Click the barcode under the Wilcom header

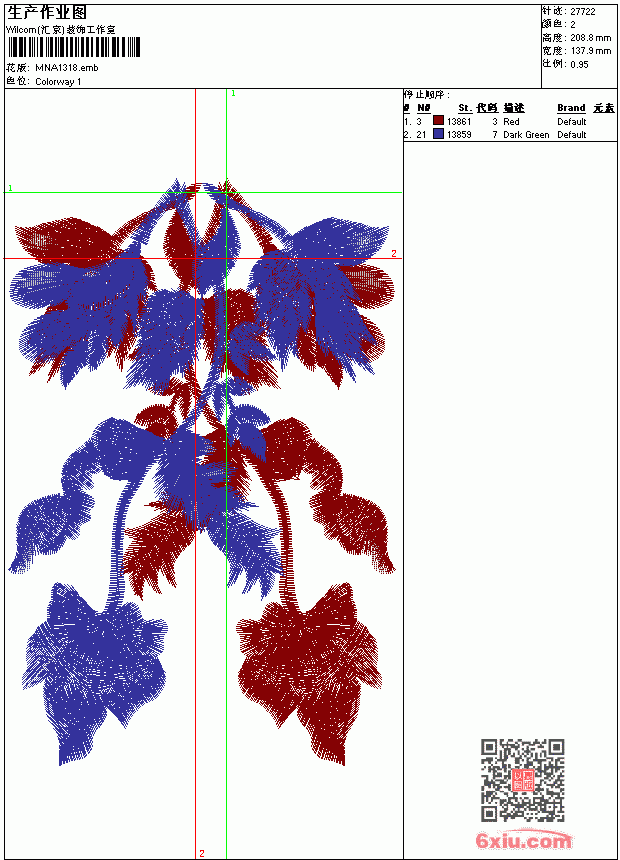74,47
